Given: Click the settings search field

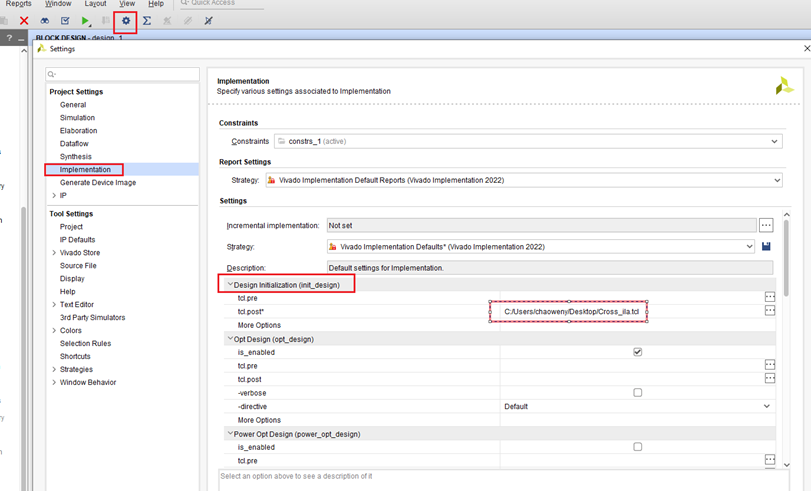Looking at the screenshot, I should pyautogui.click(x=122, y=74).
